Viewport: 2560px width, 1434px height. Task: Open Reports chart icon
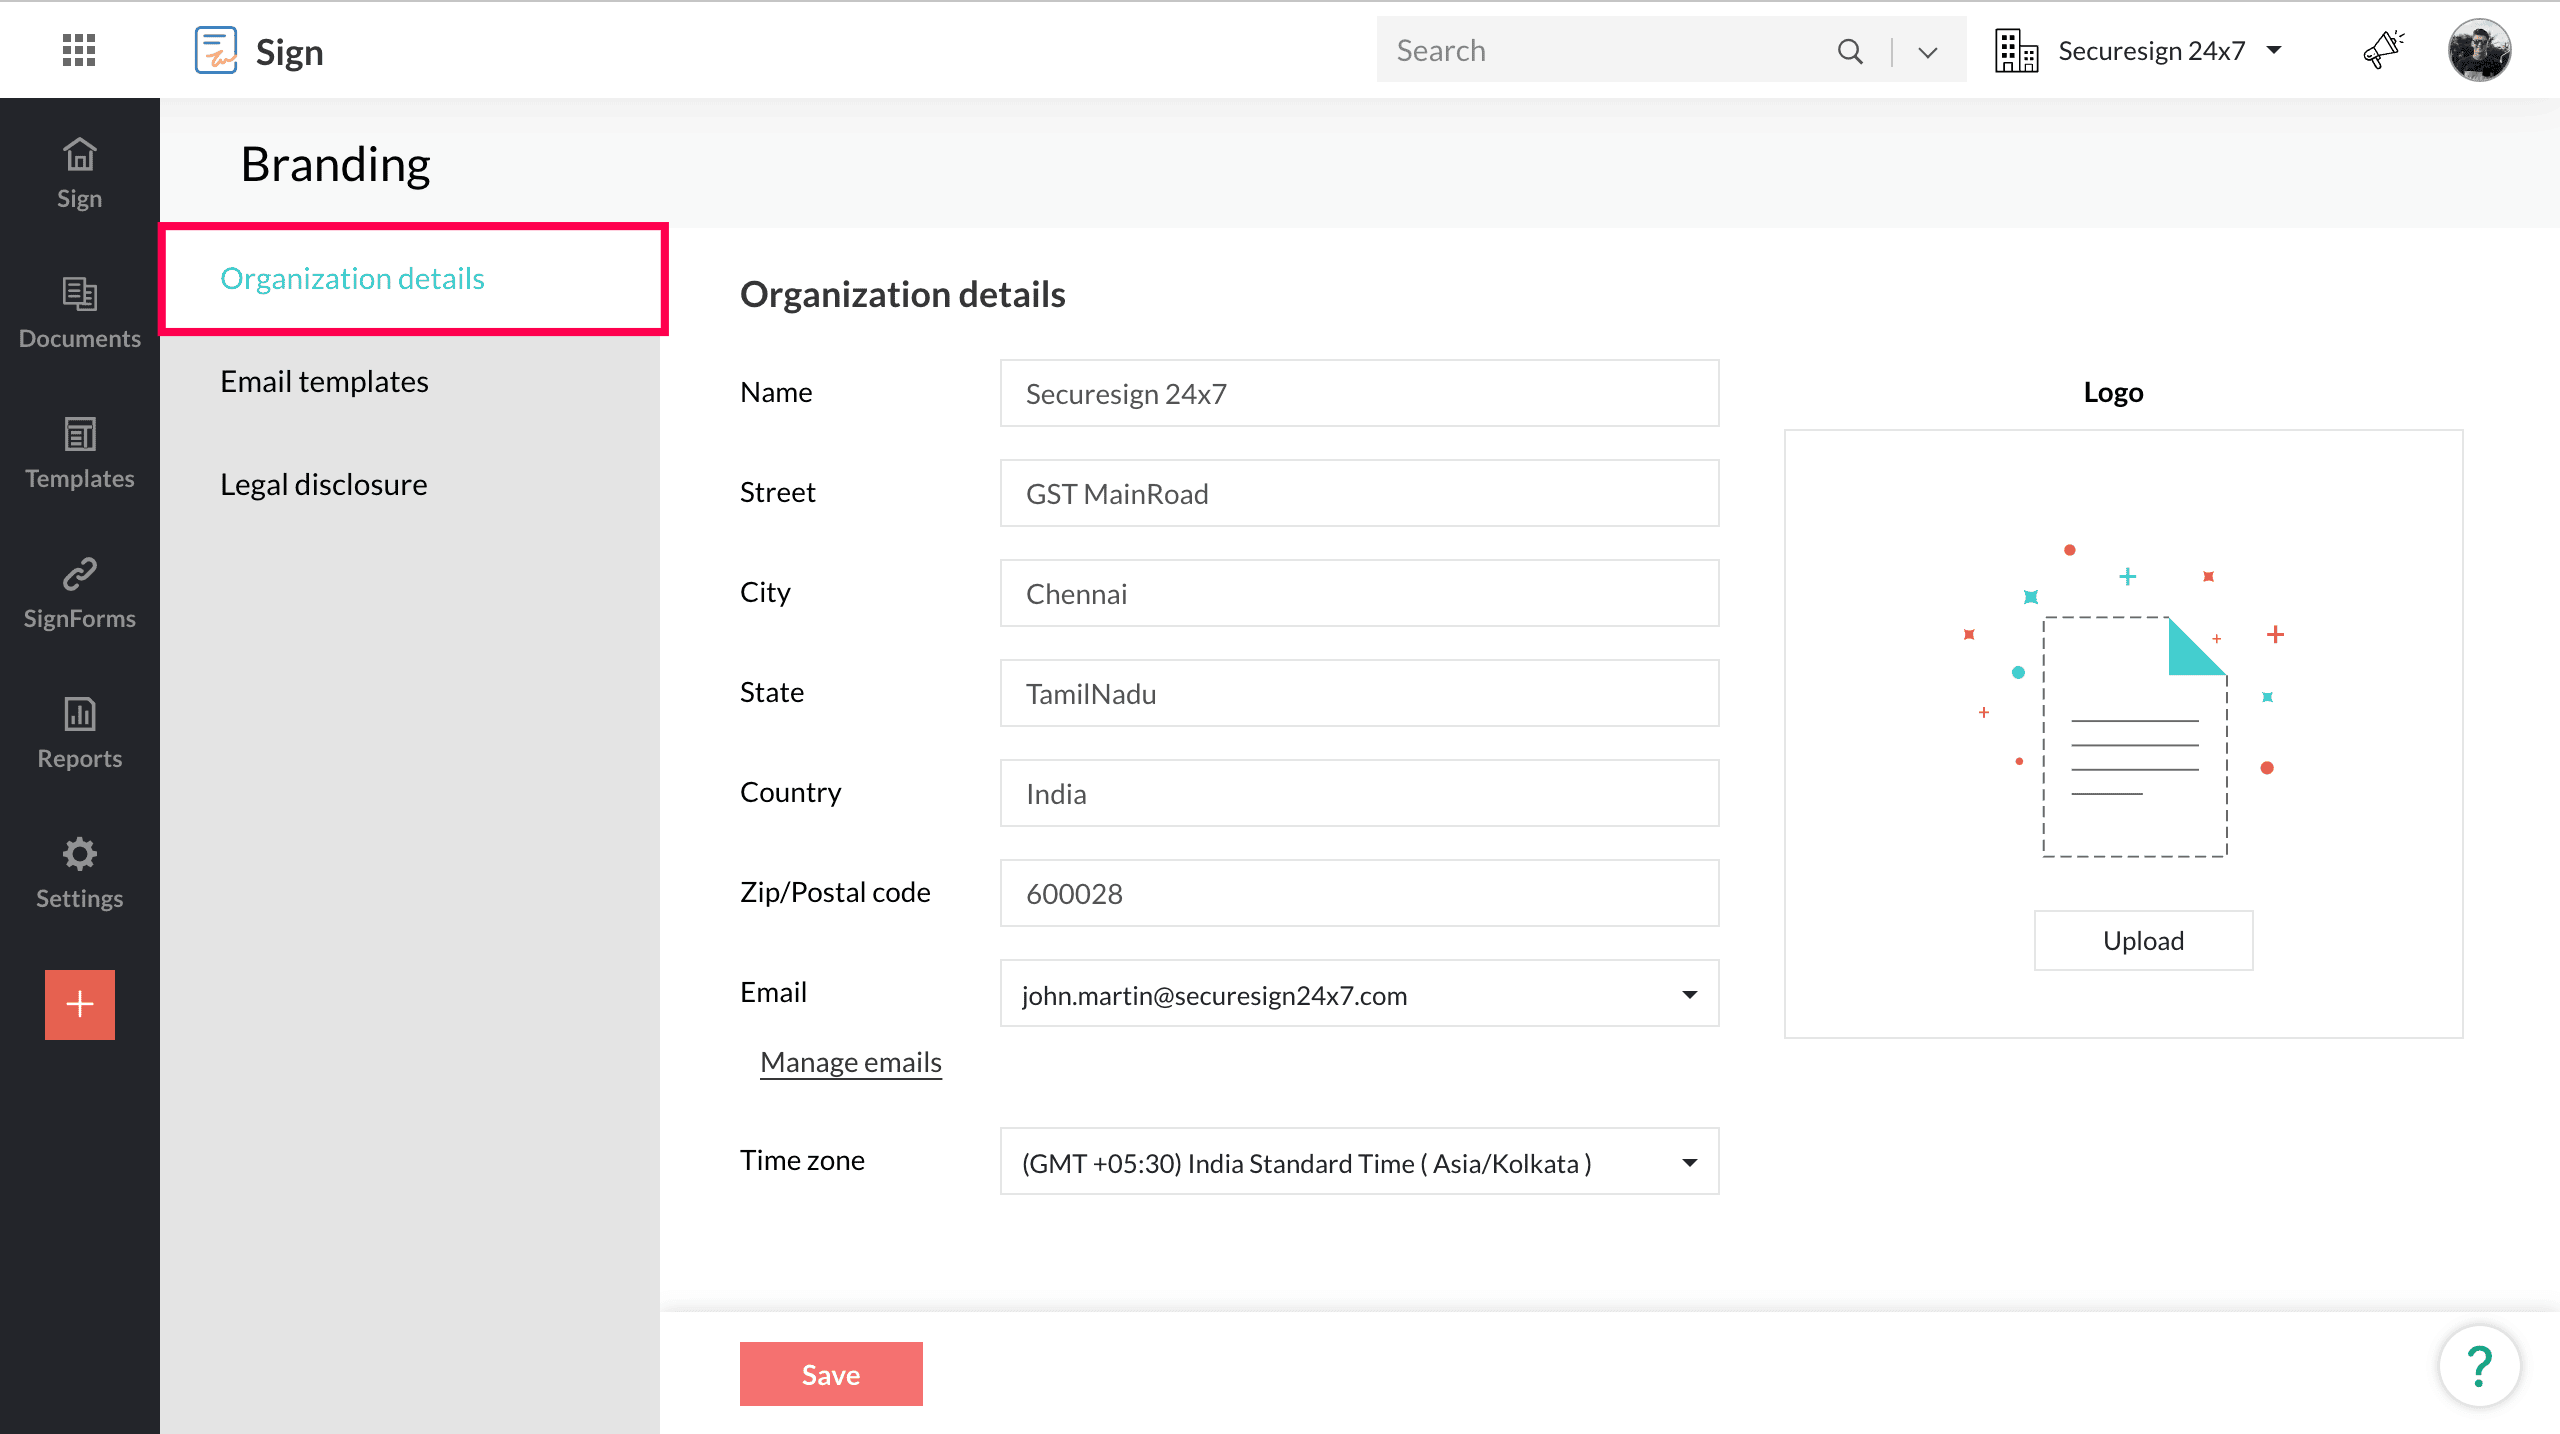coord(79,733)
